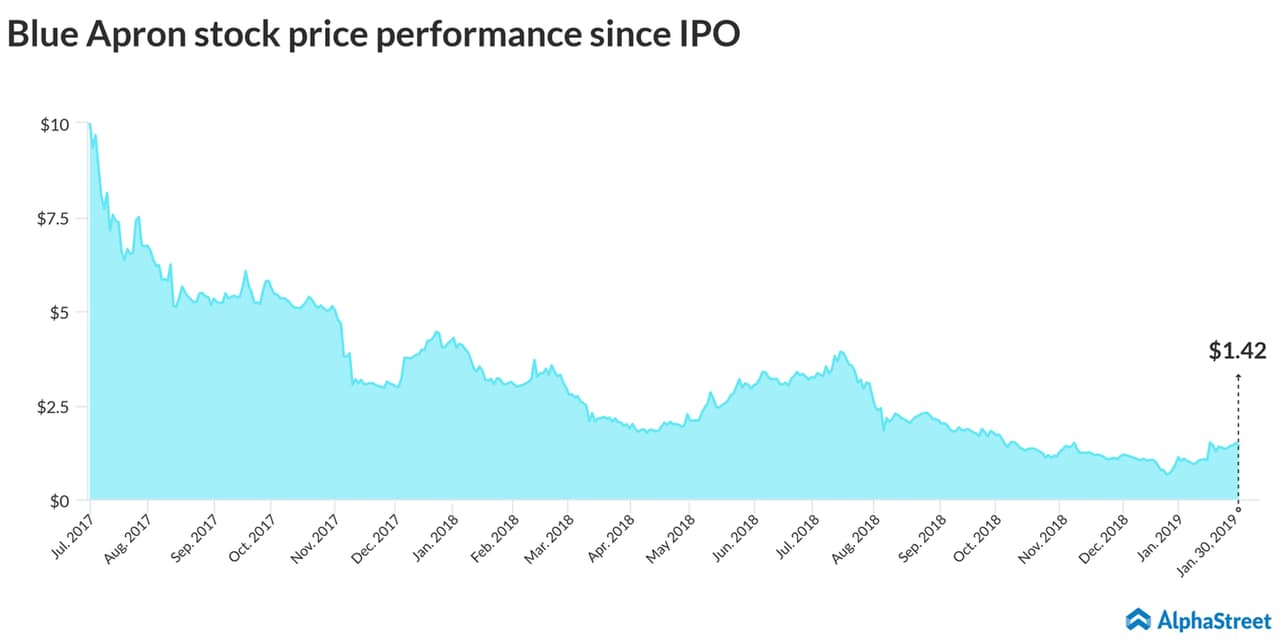This screenshot has height=640, width=1280.
Task: Click the AlphaStreet logo icon
Action: pyautogui.click(x=1139, y=619)
